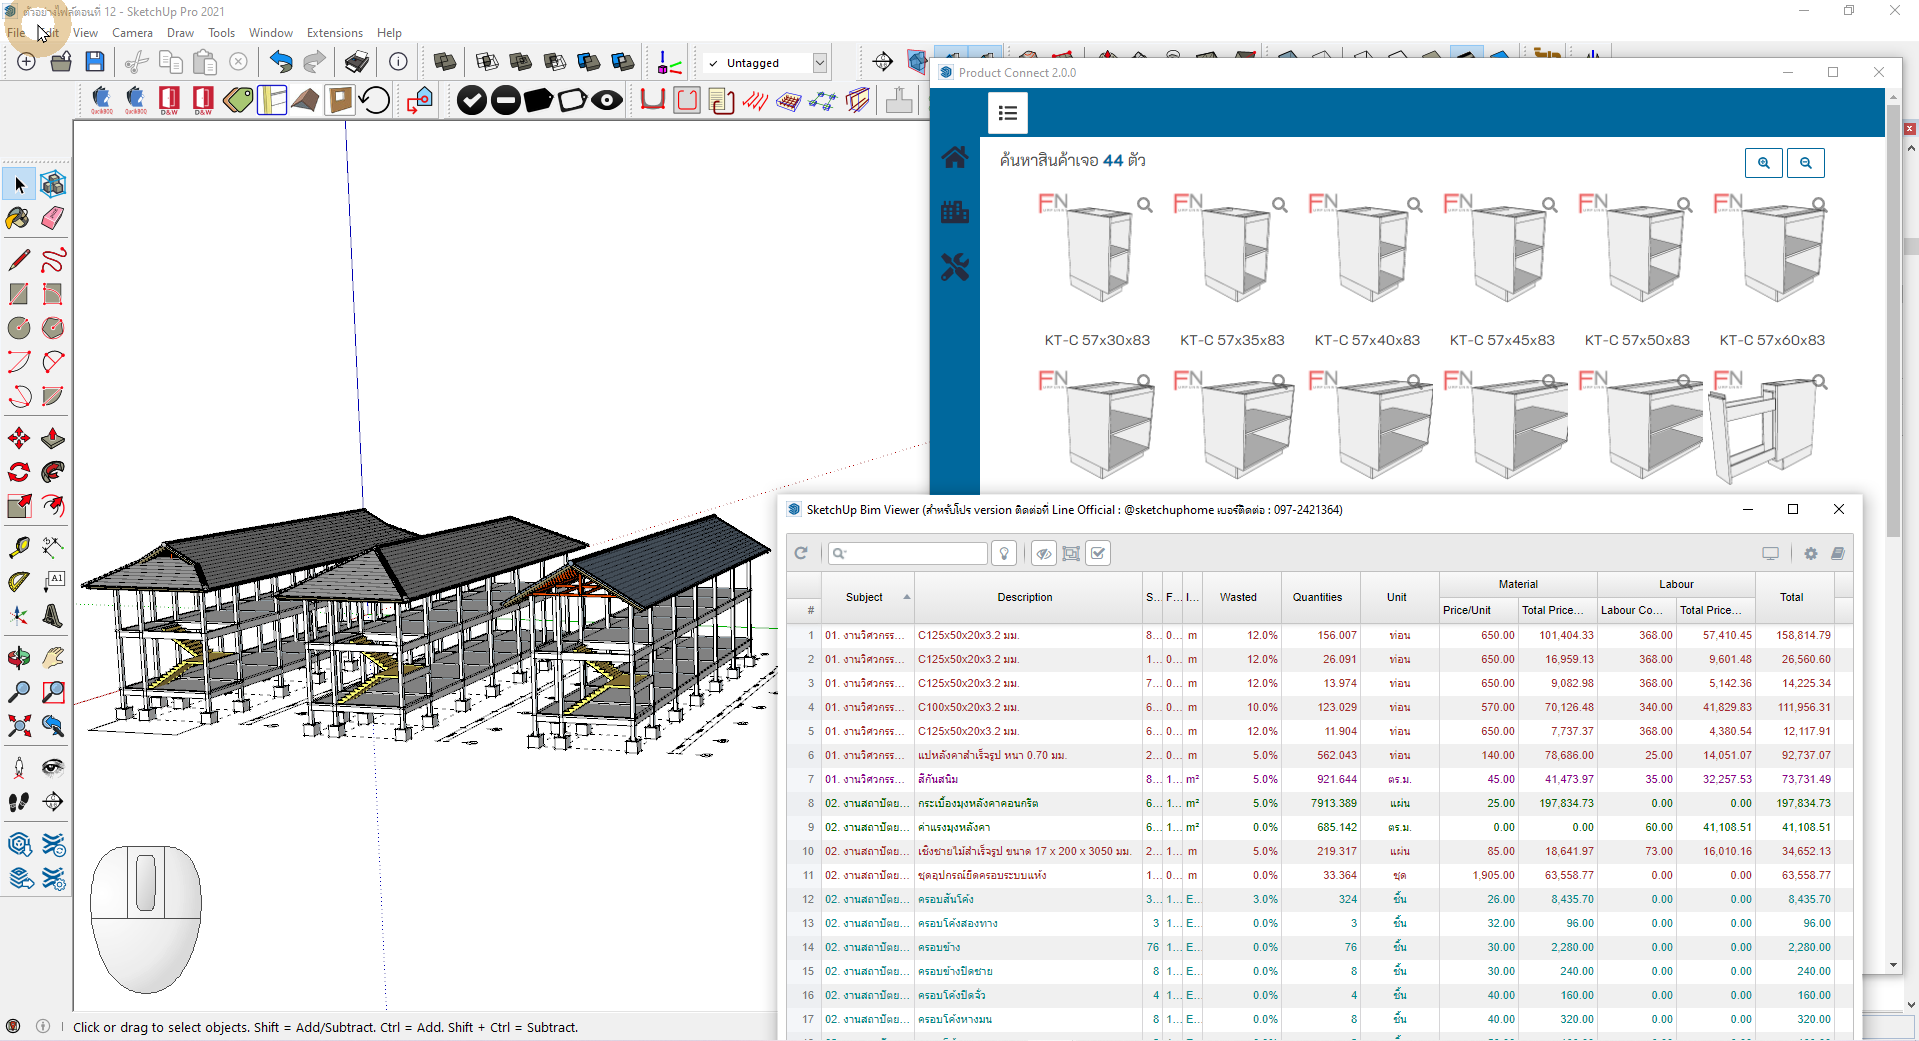Open the Camera menu
Screen dimensions: 1919x1041
(132, 33)
